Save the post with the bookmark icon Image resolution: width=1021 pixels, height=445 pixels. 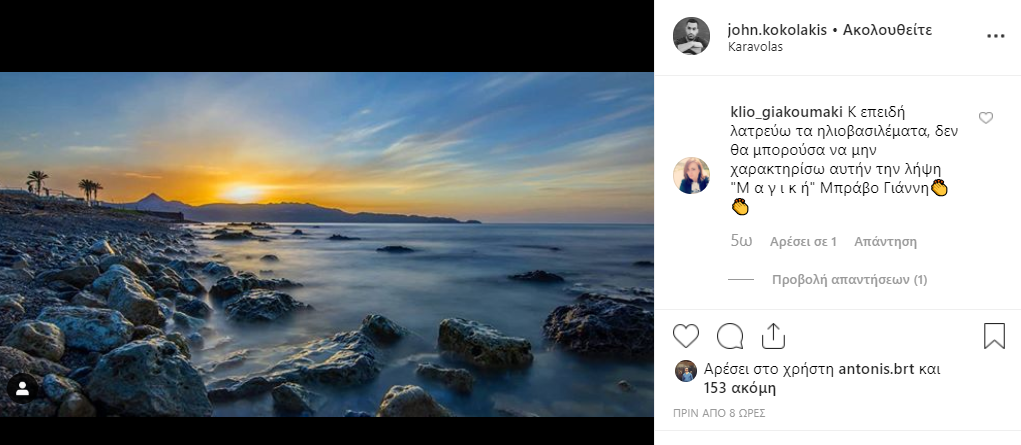994,336
